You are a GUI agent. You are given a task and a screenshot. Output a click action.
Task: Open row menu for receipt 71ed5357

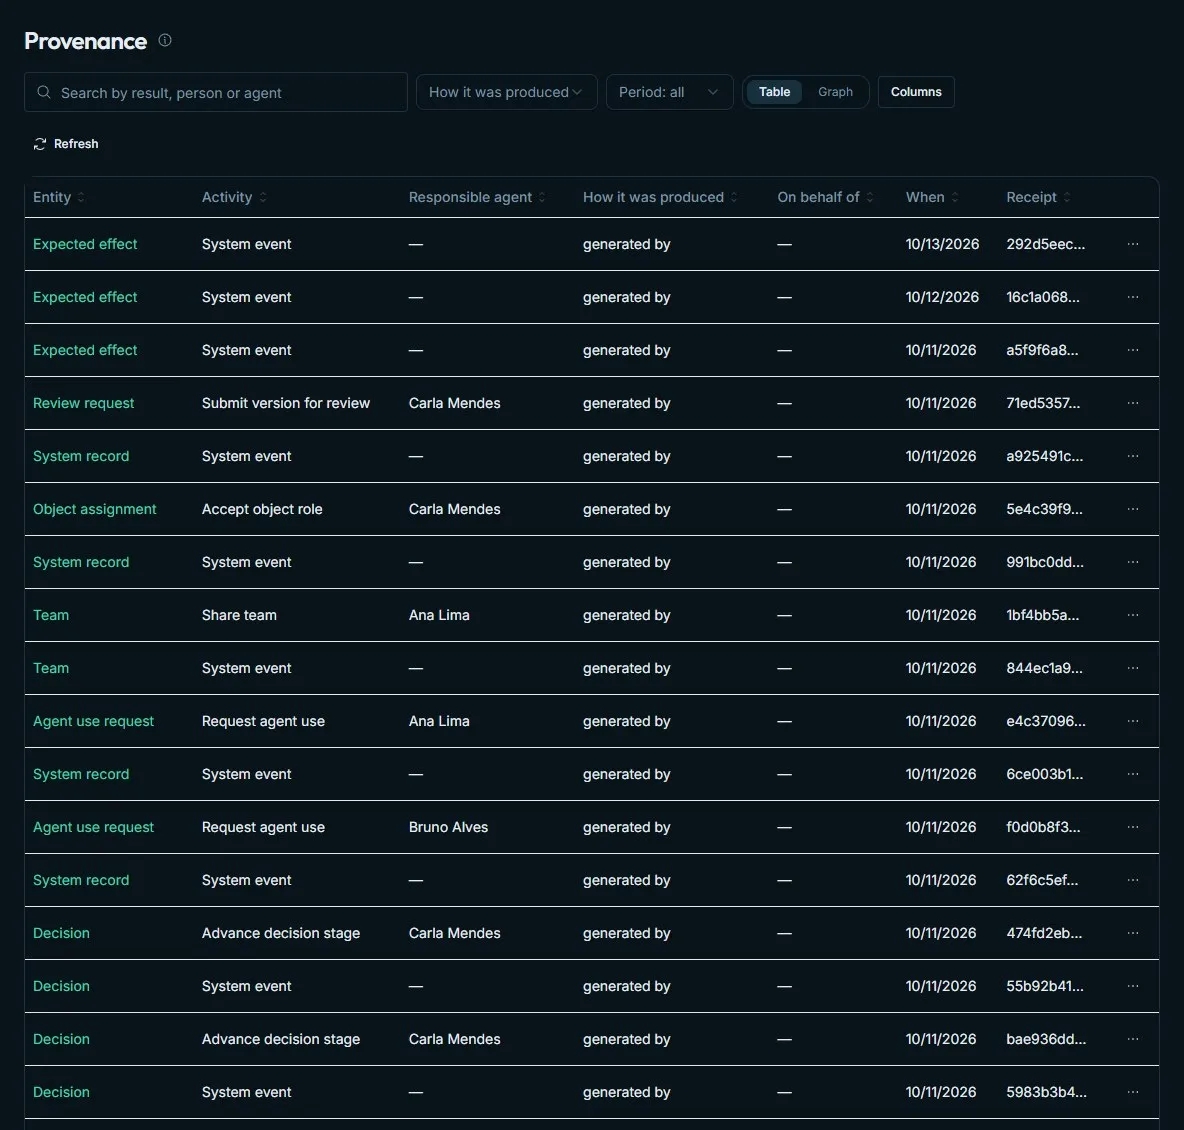(x=1133, y=403)
